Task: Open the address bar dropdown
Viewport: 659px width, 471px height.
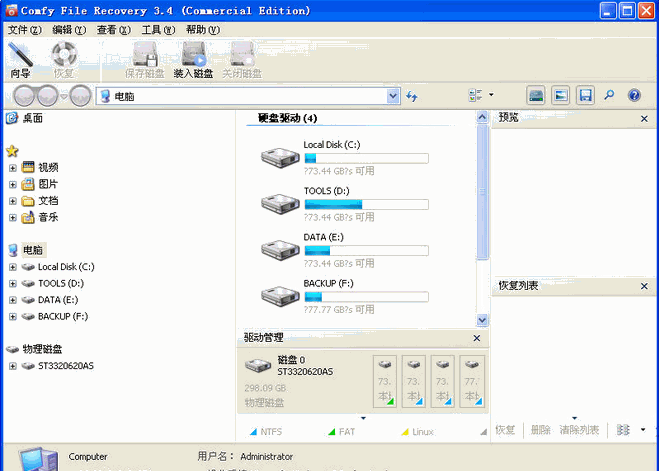Action: coord(393,96)
